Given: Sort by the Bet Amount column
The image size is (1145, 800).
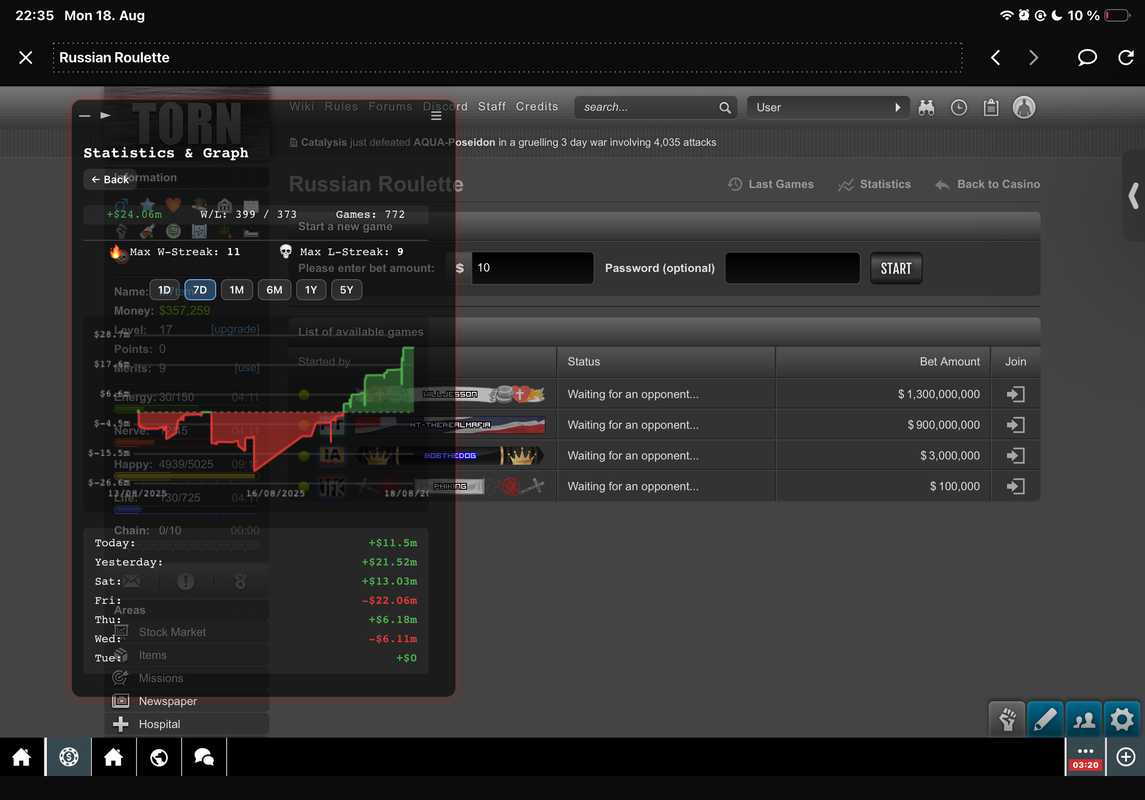Looking at the screenshot, I should 949,361.
